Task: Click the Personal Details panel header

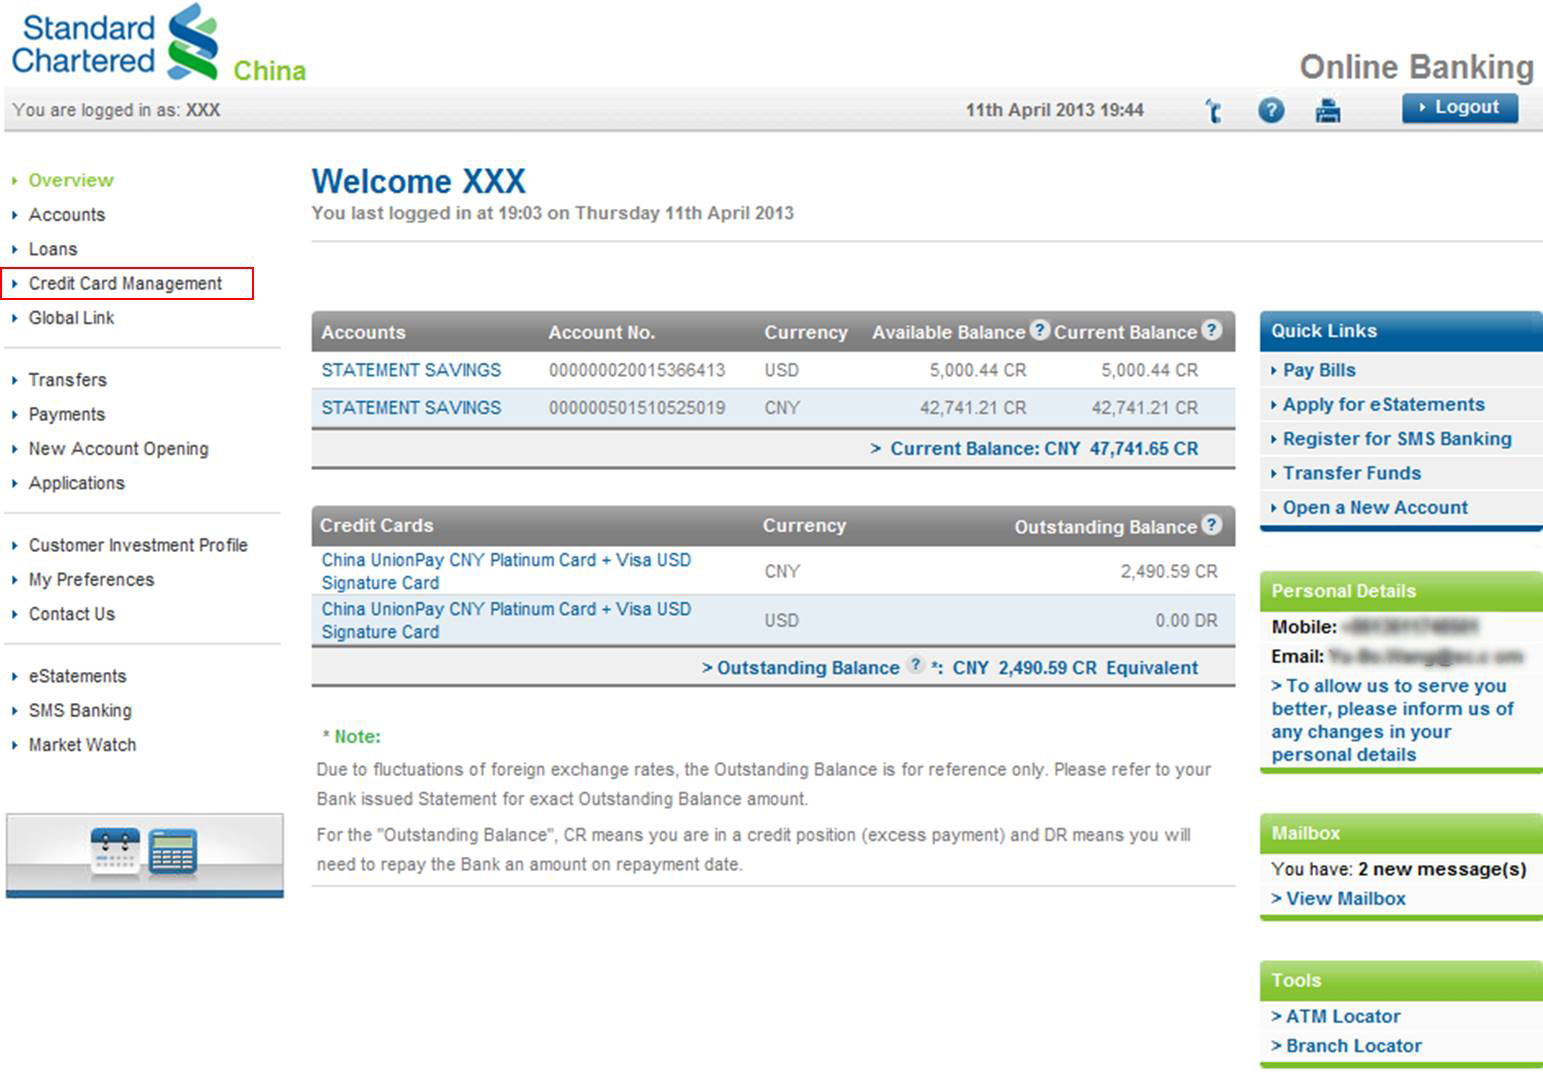Action: pos(1400,591)
